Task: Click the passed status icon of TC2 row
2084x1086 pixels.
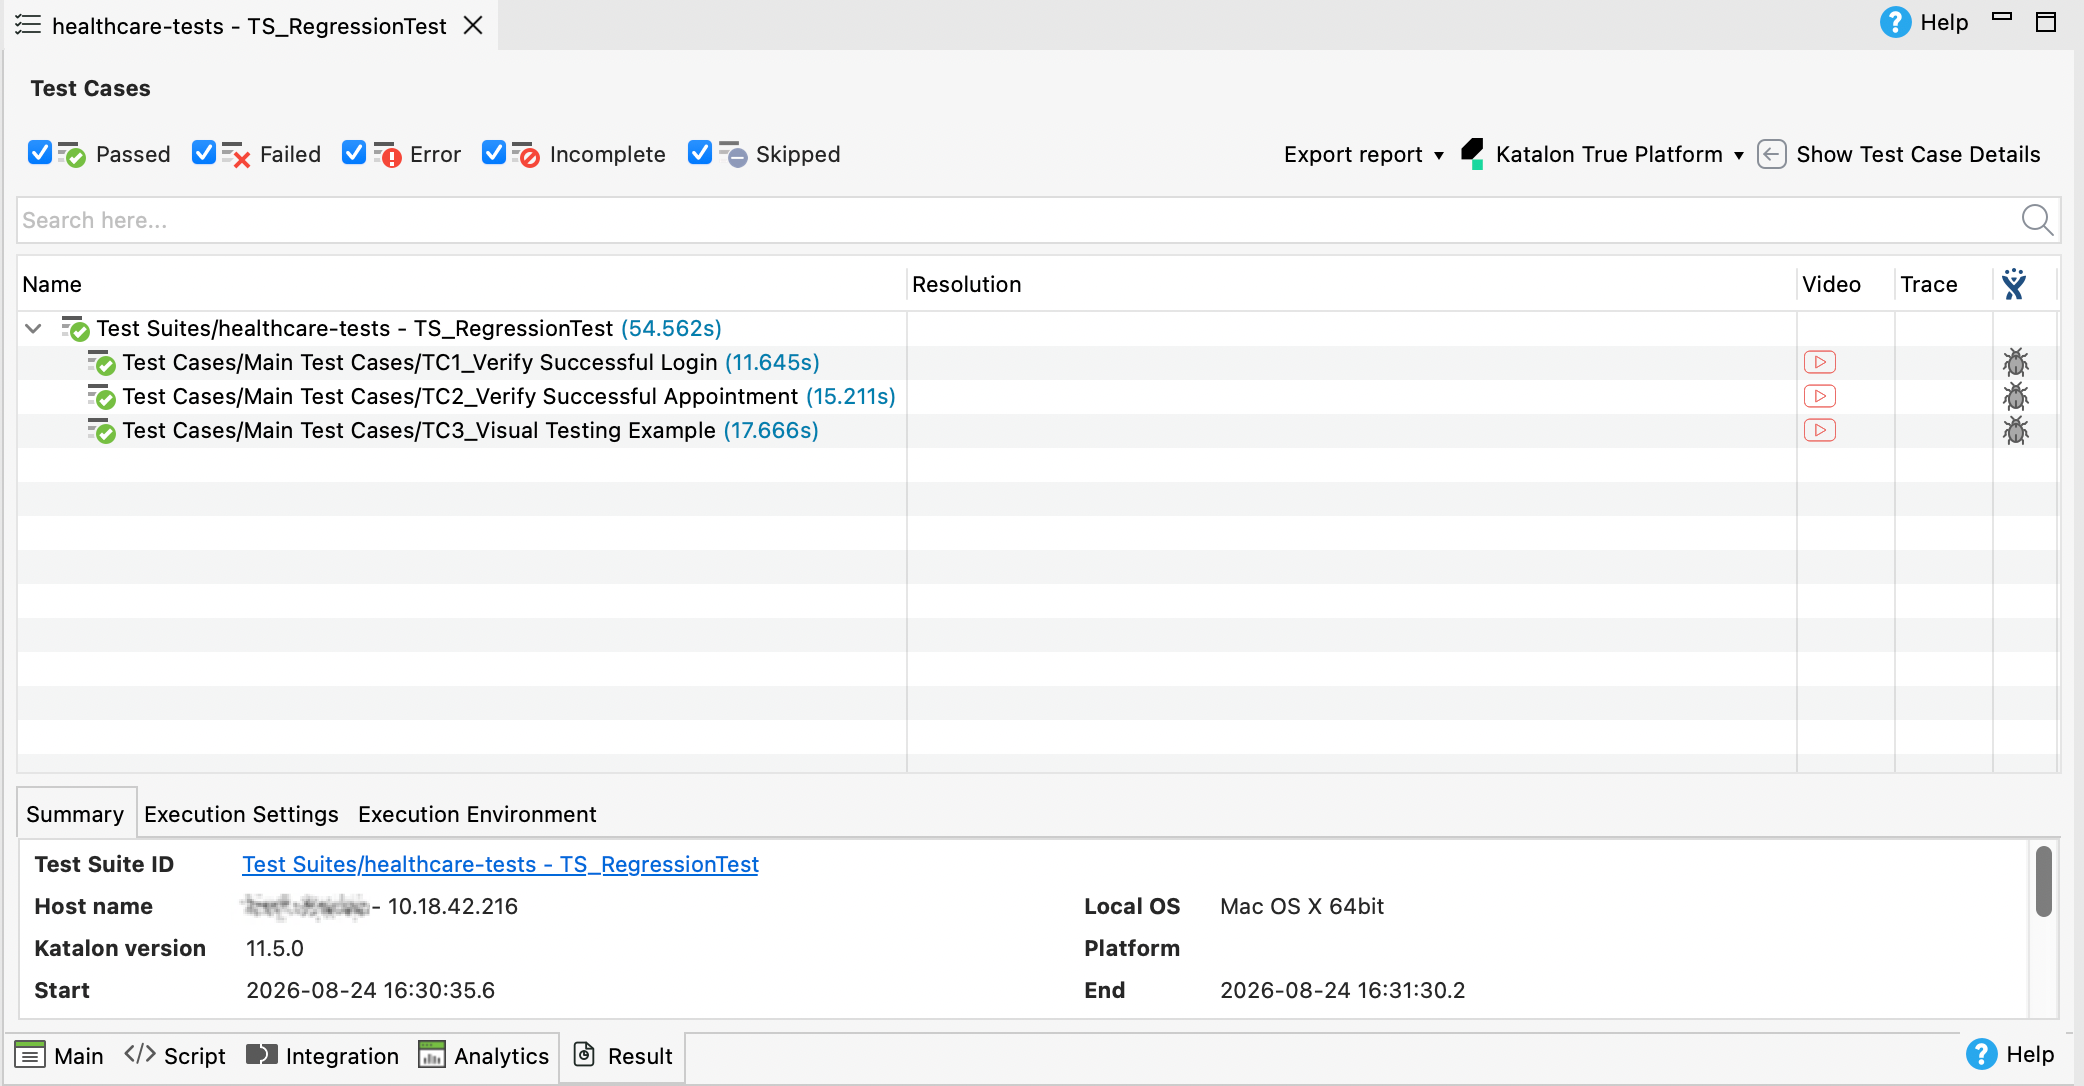Action: point(101,396)
